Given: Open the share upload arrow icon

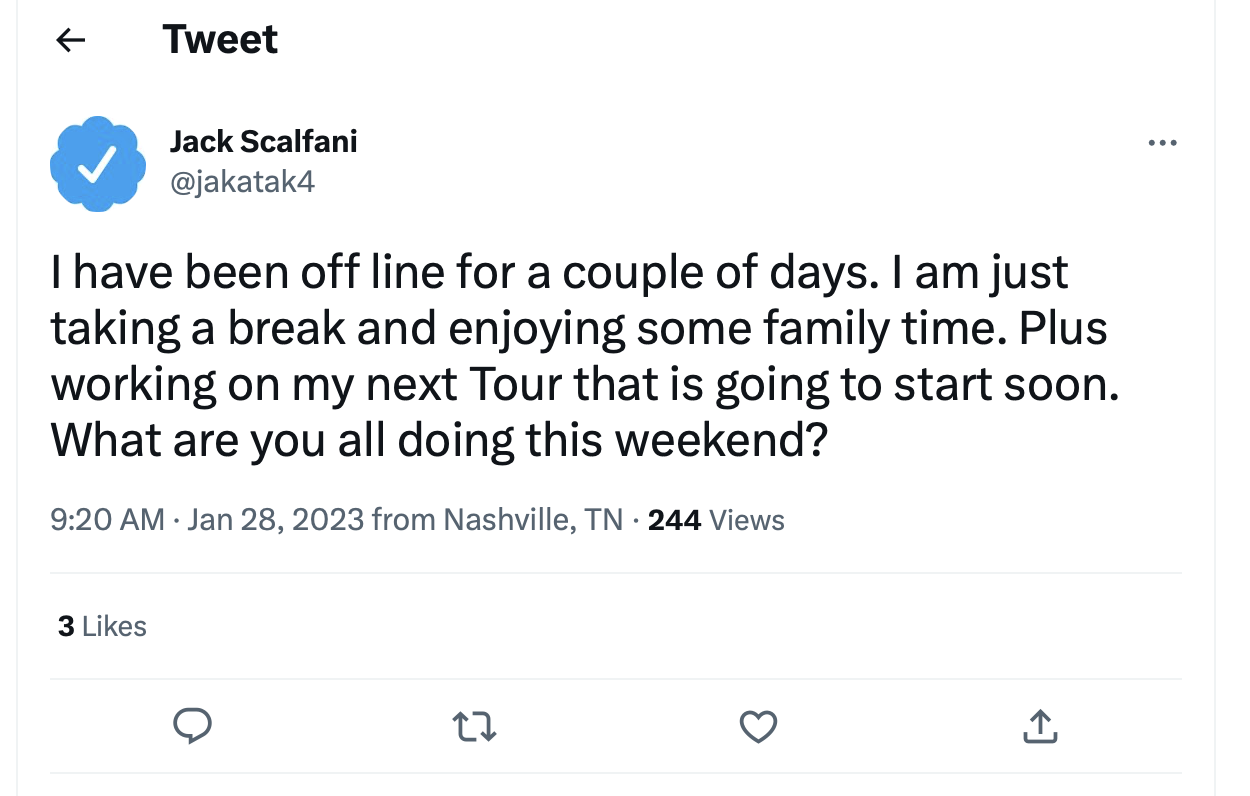Looking at the screenshot, I should coord(1040,726).
